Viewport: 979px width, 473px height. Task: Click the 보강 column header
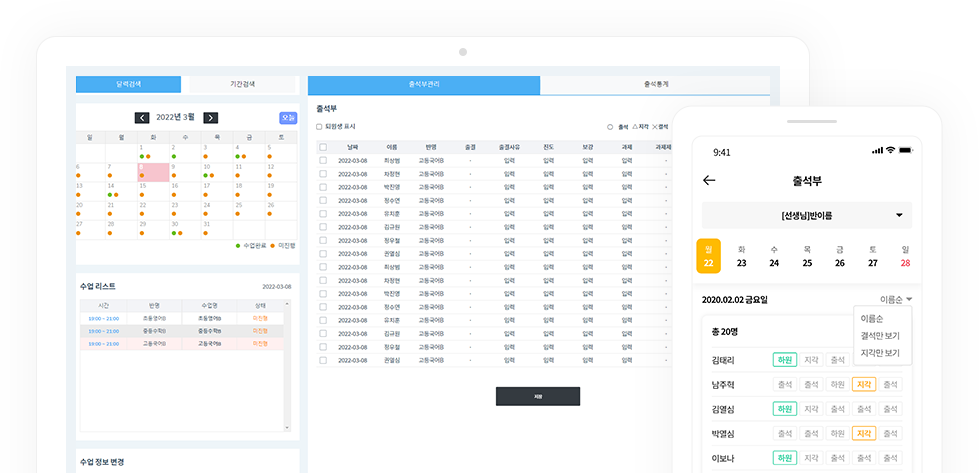[x=588, y=147]
